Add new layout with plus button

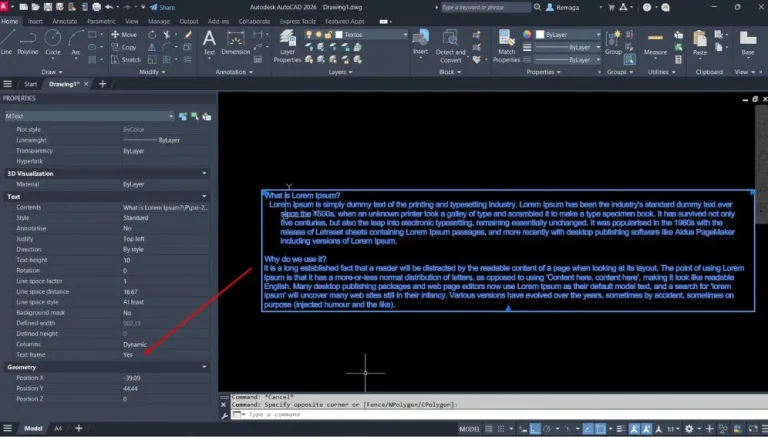coord(78,429)
